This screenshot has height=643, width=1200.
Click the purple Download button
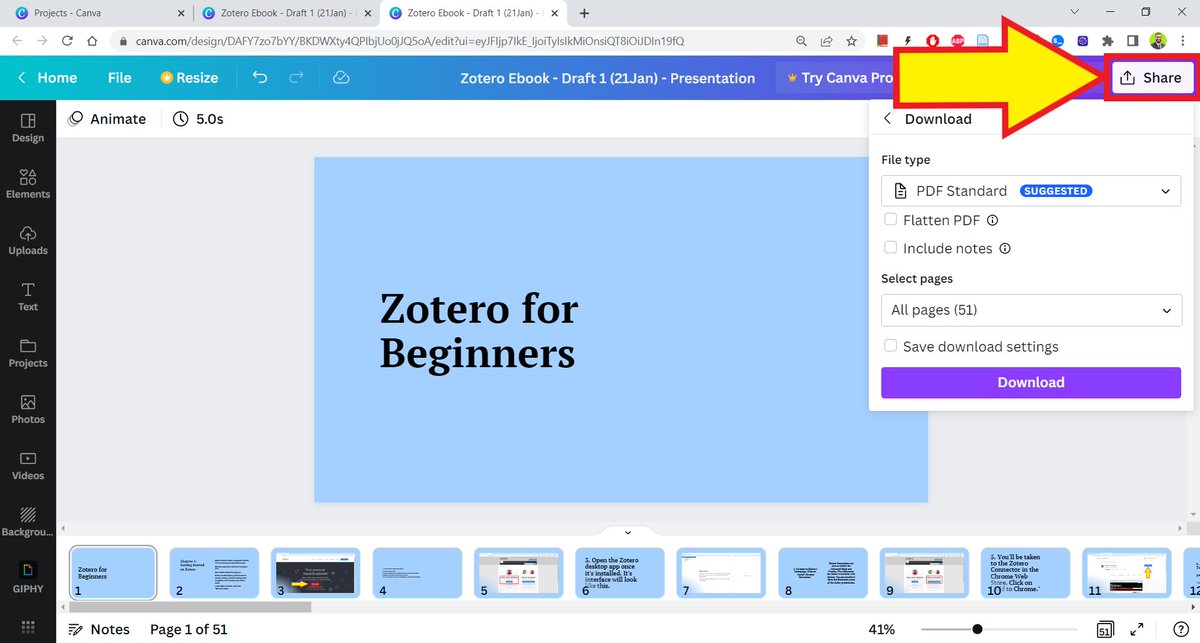pyautogui.click(x=1031, y=382)
